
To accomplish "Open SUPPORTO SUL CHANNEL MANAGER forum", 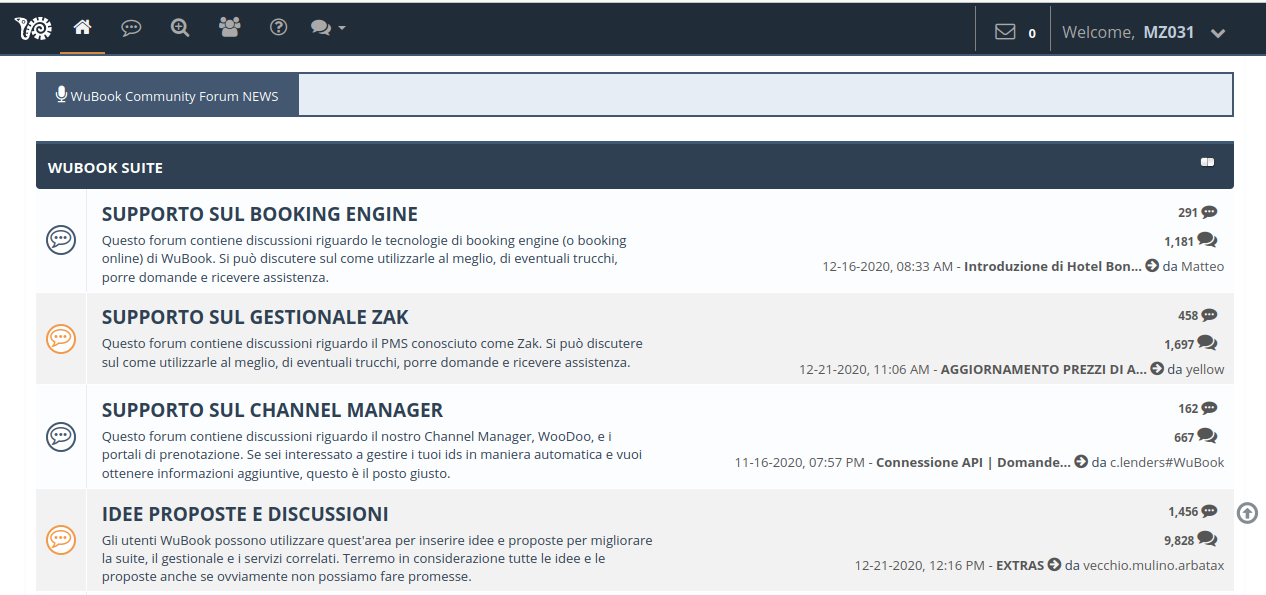I will pyautogui.click(x=272, y=410).
